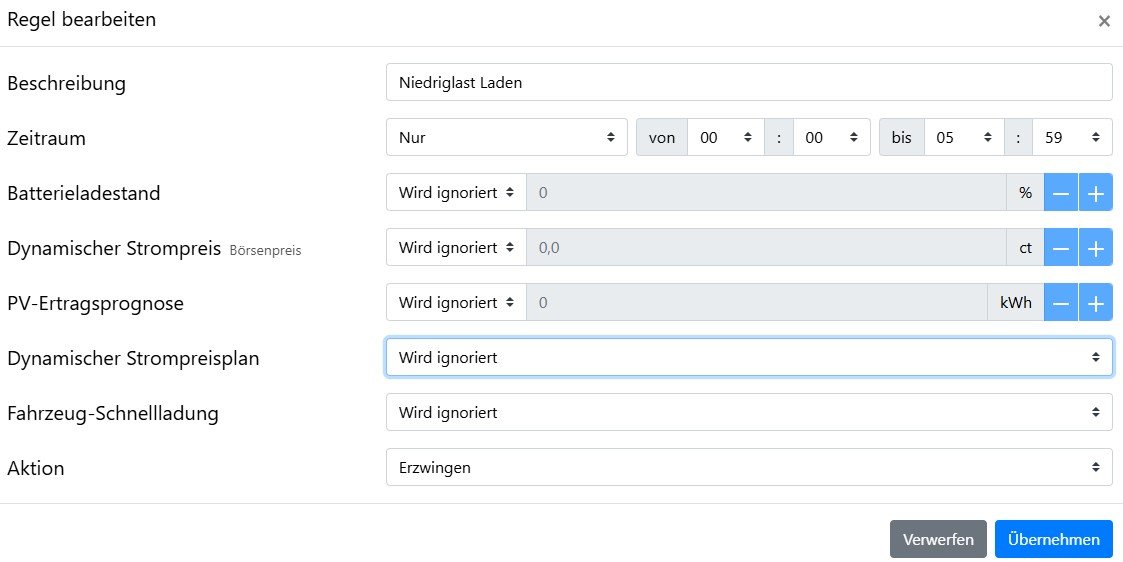Increase the Dynamischer Strompreis value with plus
The image size is (1123, 562).
[1095, 248]
